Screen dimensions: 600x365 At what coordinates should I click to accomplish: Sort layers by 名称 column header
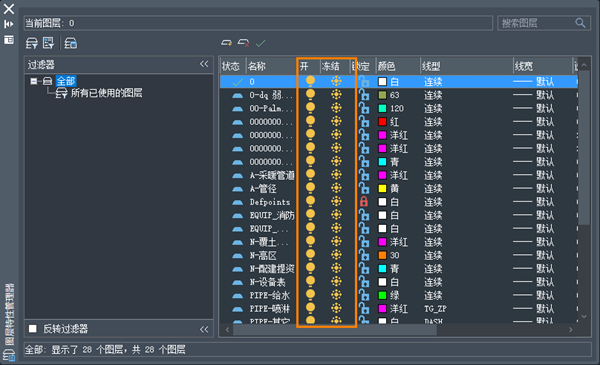256,67
